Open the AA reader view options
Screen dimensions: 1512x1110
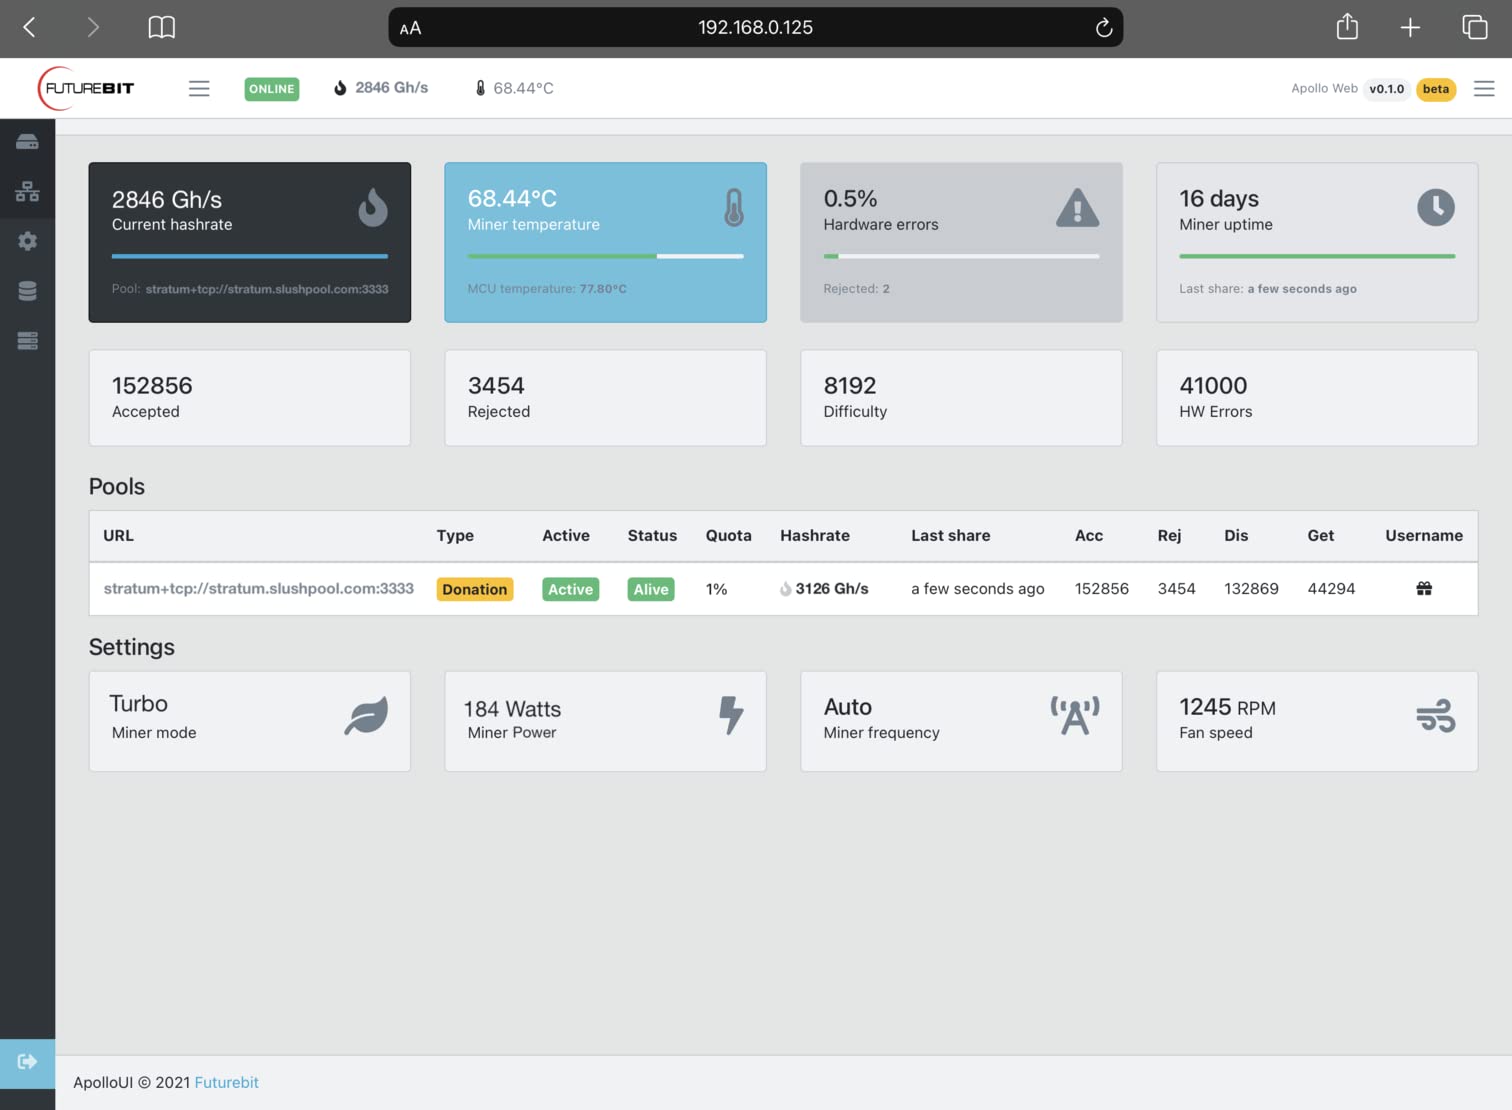point(410,28)
